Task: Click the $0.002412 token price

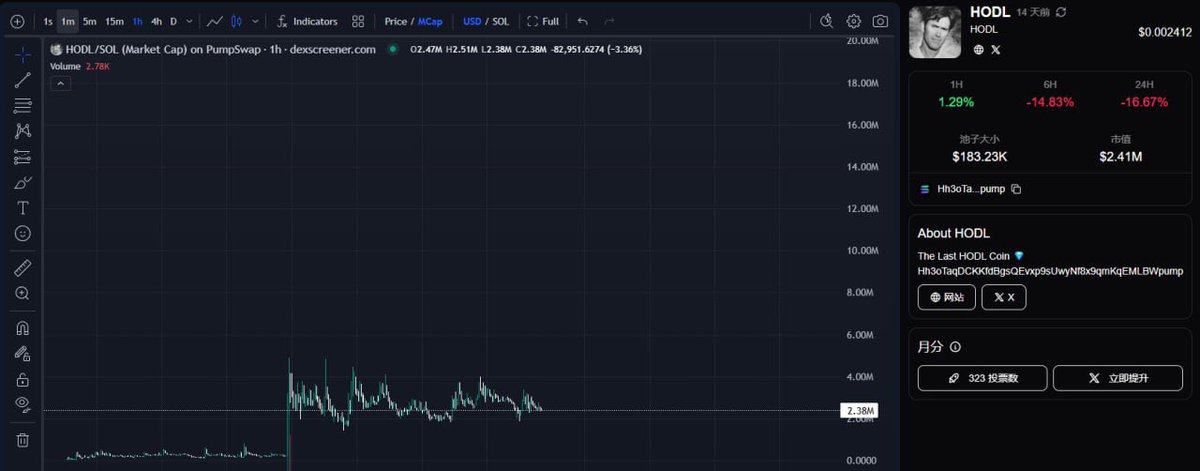Action: (x=1165, y=32)
